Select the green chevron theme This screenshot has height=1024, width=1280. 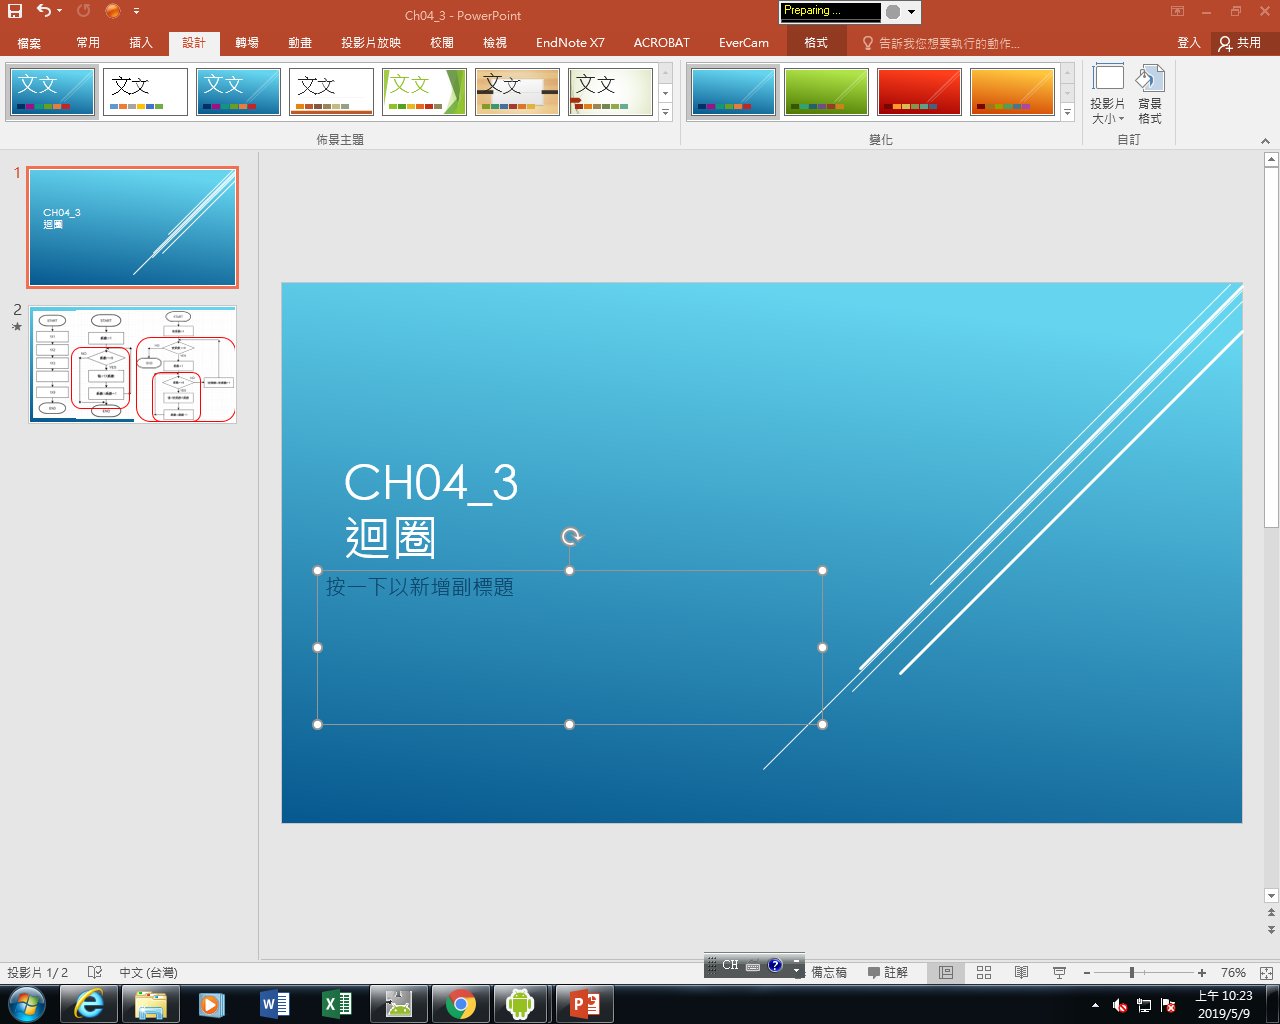(x=424, y=92)
